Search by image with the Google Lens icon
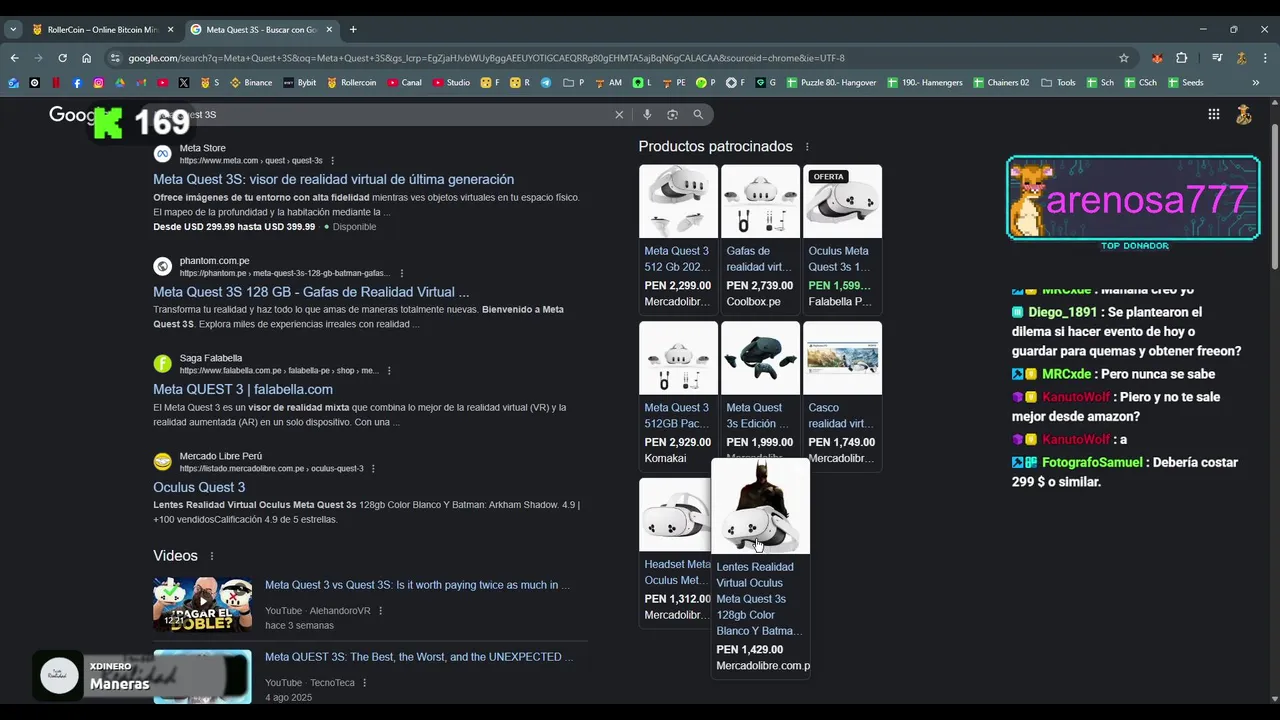1280x720 pixels. click(672, 115)
